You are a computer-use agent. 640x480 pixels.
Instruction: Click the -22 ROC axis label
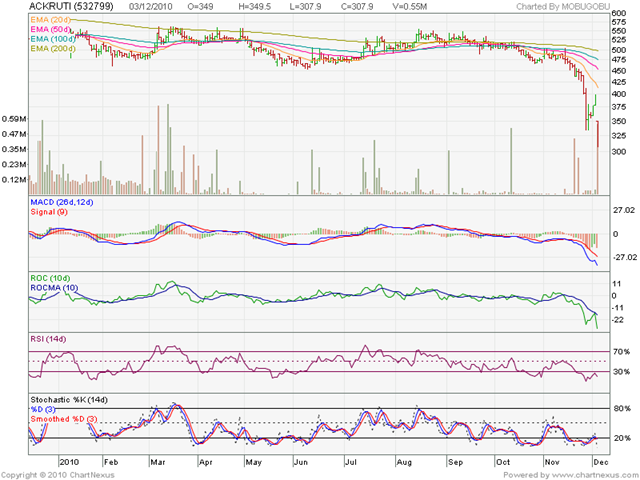click(618, 320)
